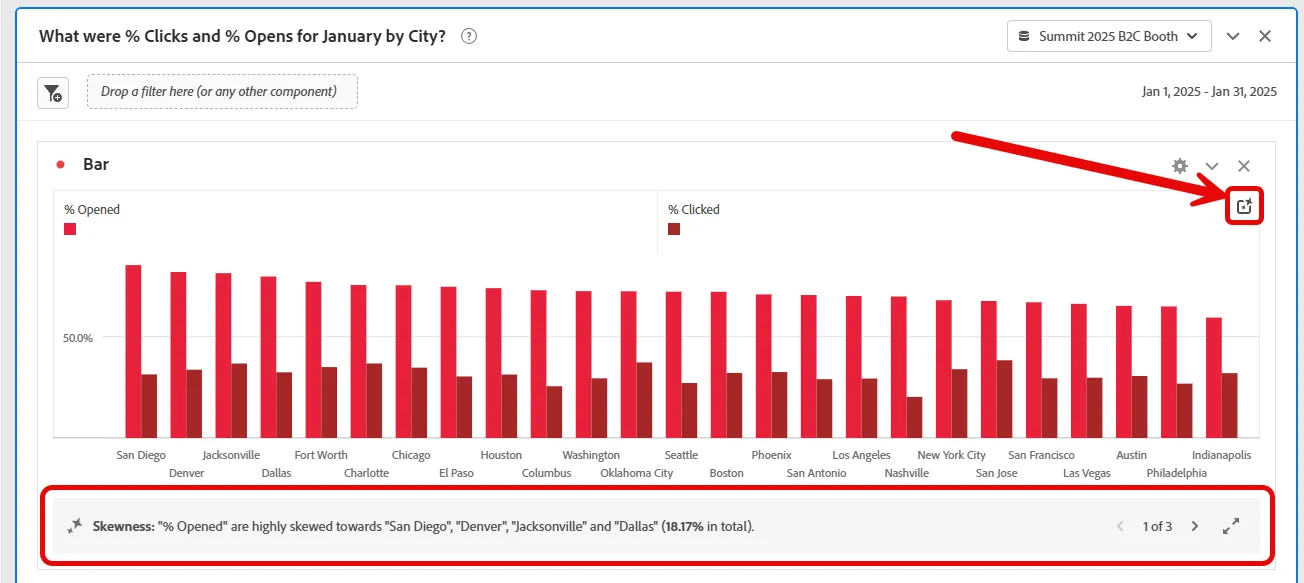Image resolution: width=1304 pixels, height=583 pixels.
Task: Click the Oklahoma City axis label
Action: pos(637,473)
